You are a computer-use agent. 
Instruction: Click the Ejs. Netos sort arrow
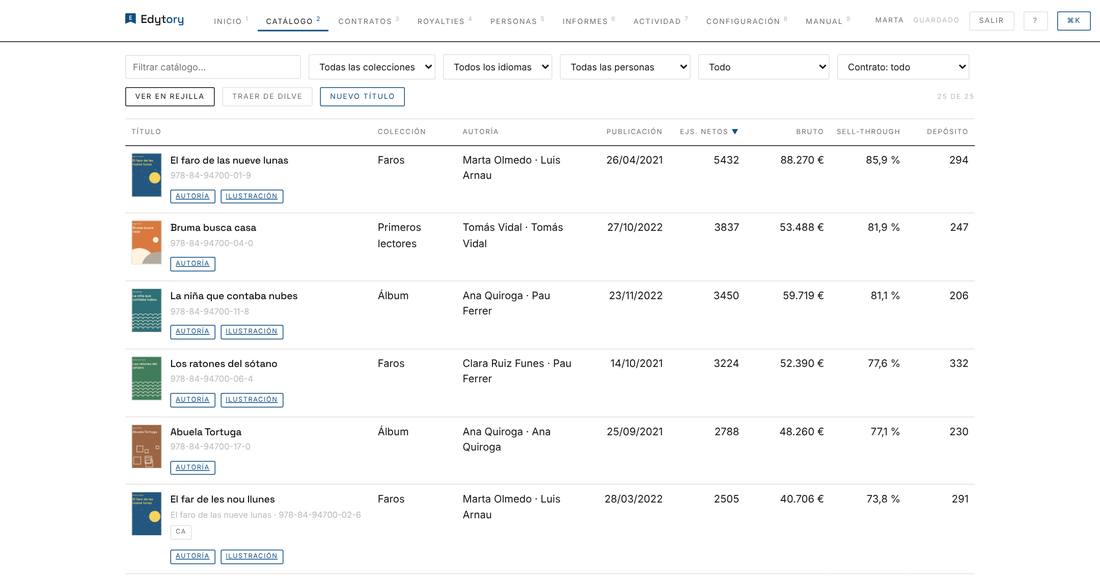(735, 131)
